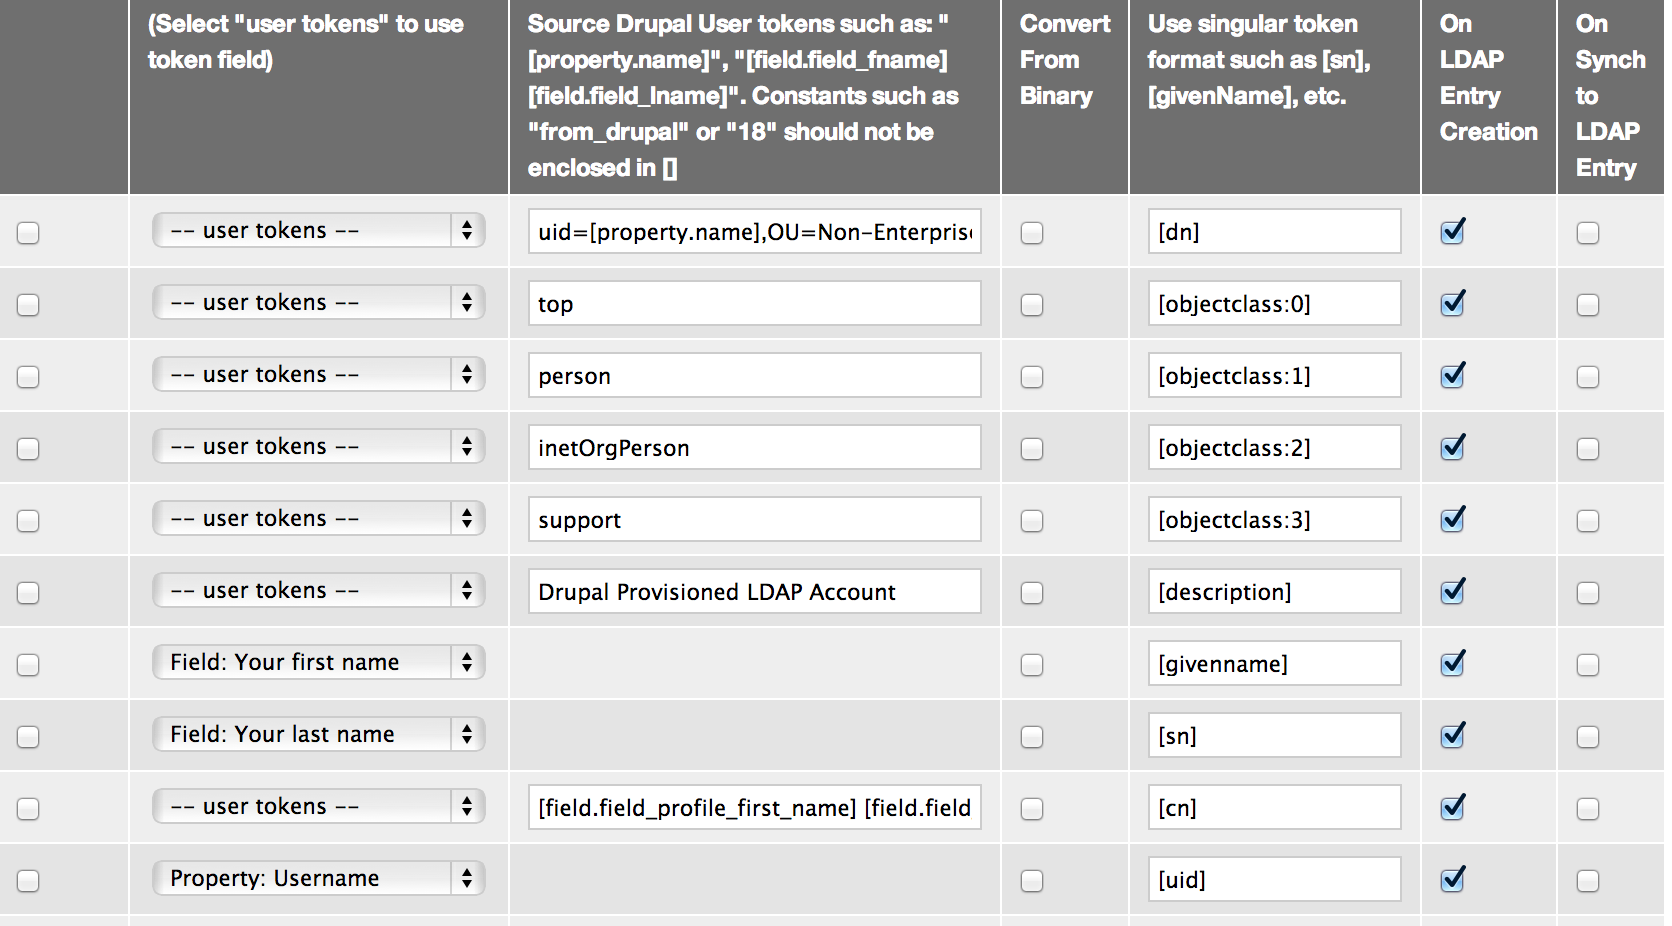Focus the "Drupal Provisioned LDAP Account" text field
The width and height of the screenshot is (1672, 926).
[754, 592]
